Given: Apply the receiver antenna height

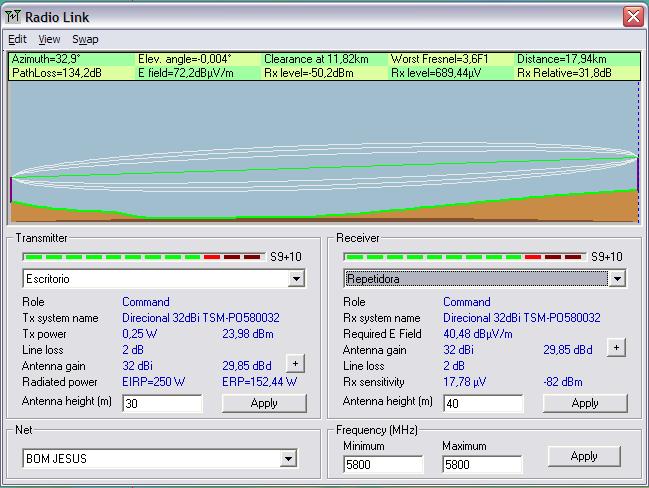Looking at the screenshot, I should [x=585, y=403].
